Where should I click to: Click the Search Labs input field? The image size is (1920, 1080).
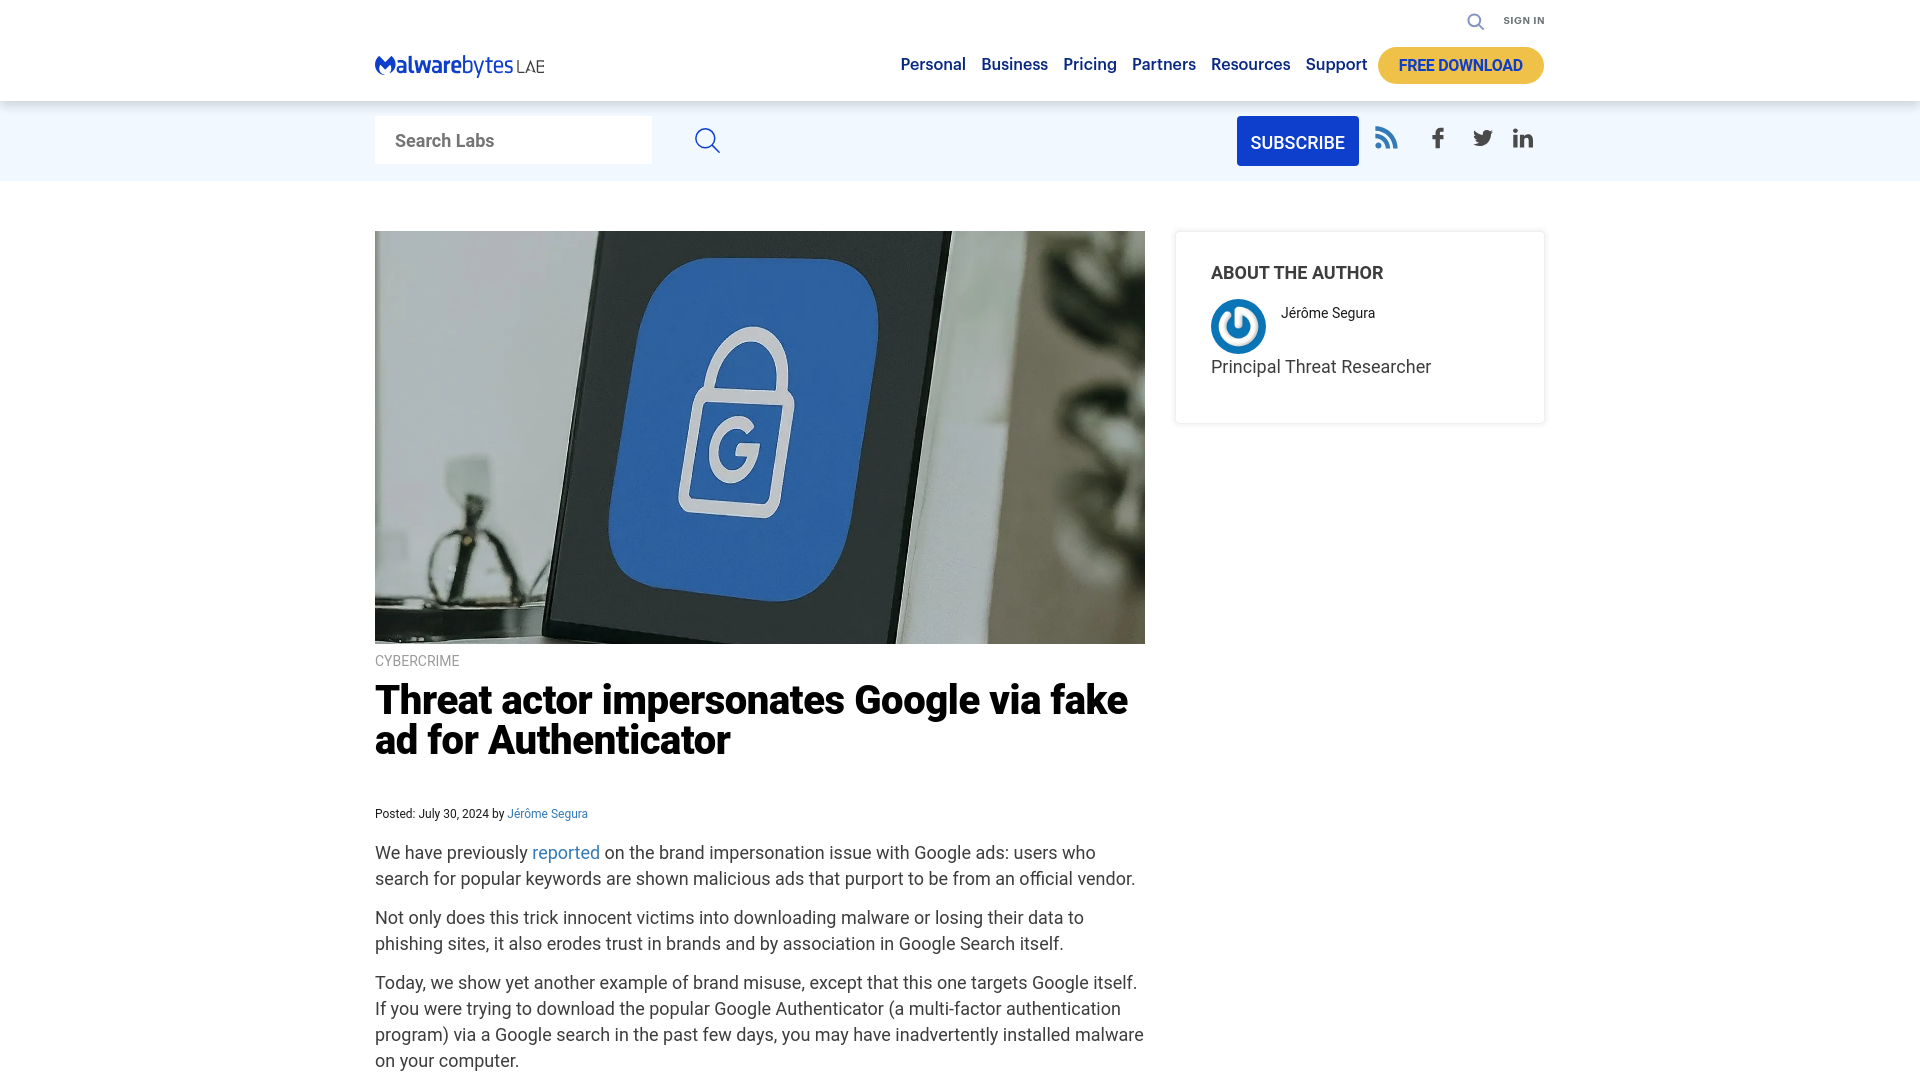(x=513, y=140)
